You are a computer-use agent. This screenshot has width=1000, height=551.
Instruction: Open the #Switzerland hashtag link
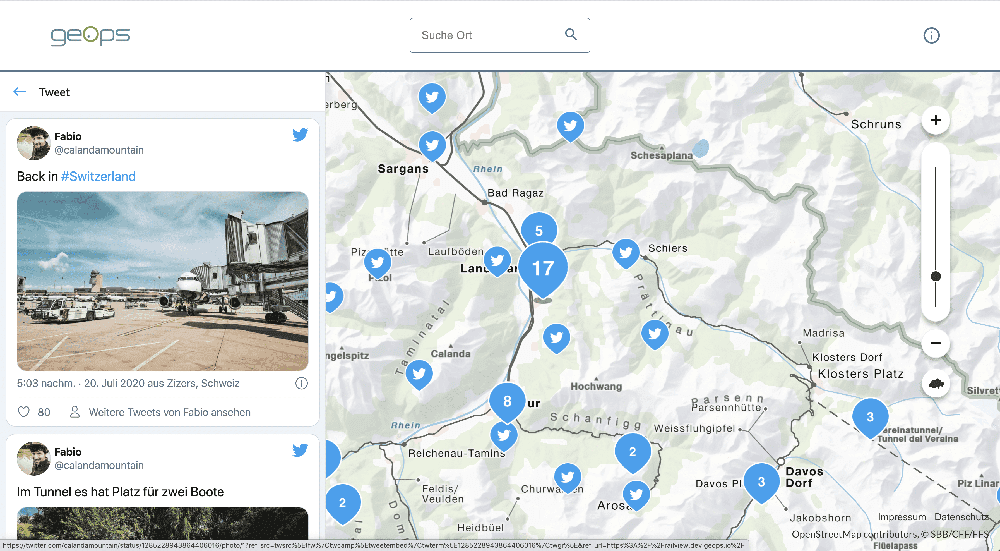(98, 176)
